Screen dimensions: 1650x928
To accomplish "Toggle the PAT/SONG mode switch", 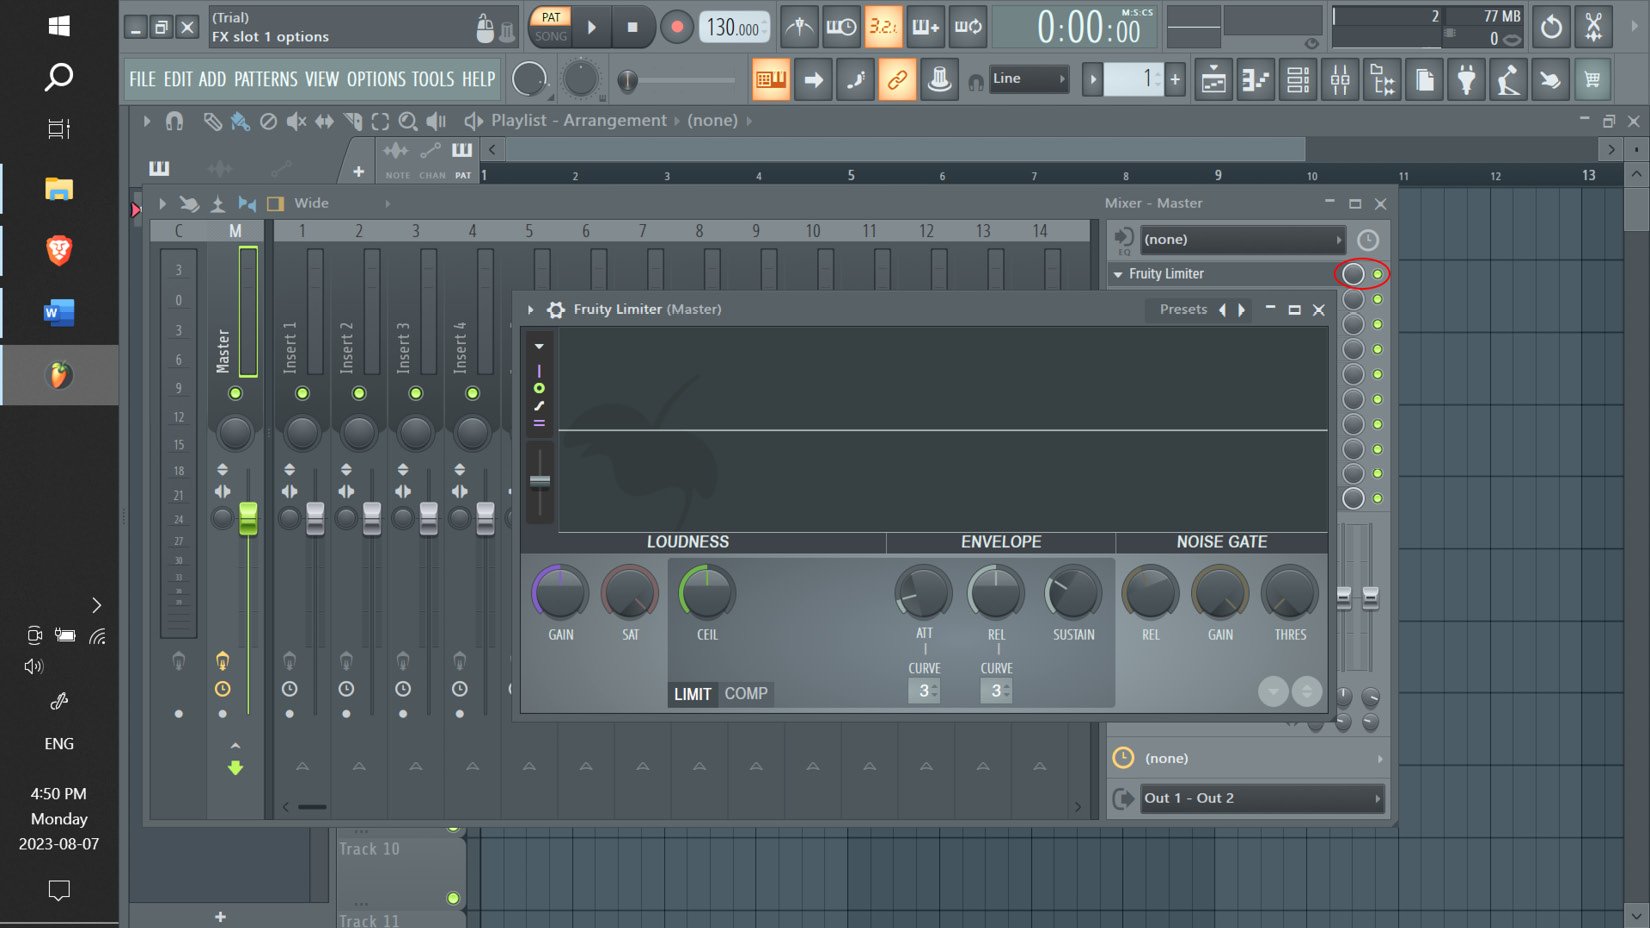I will (x=551, y=27).
